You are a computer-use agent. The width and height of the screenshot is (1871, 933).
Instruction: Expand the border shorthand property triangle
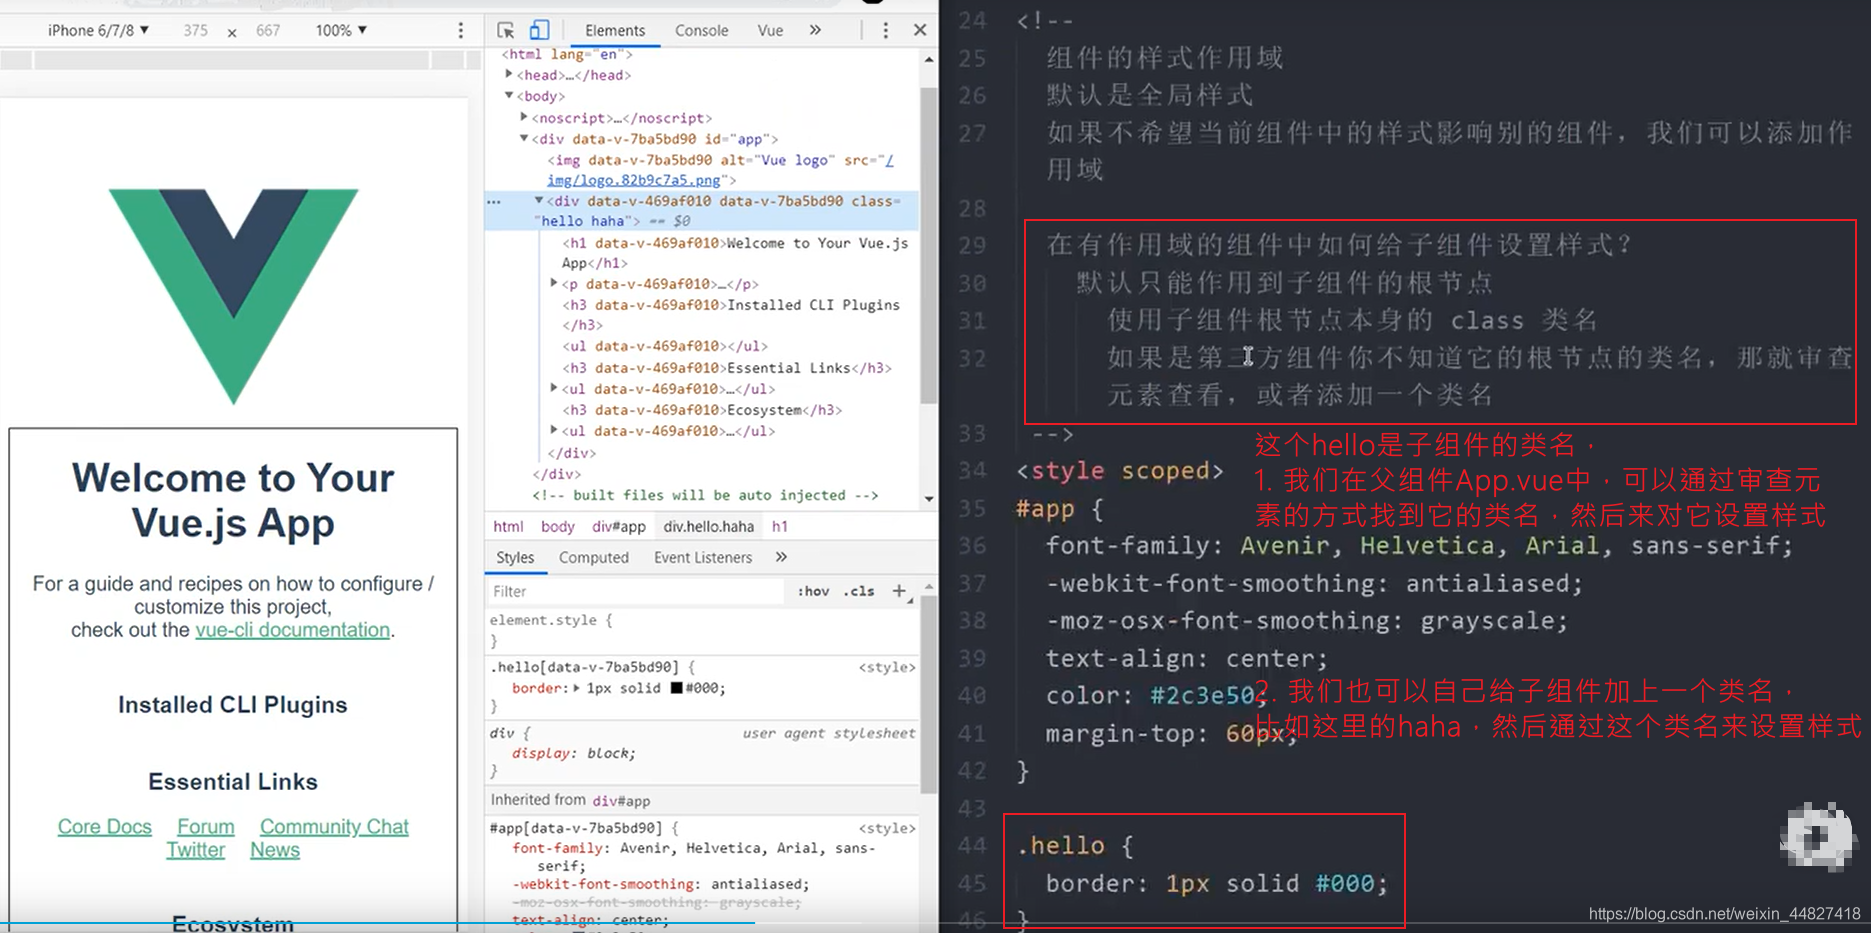[x=577, y=688]
